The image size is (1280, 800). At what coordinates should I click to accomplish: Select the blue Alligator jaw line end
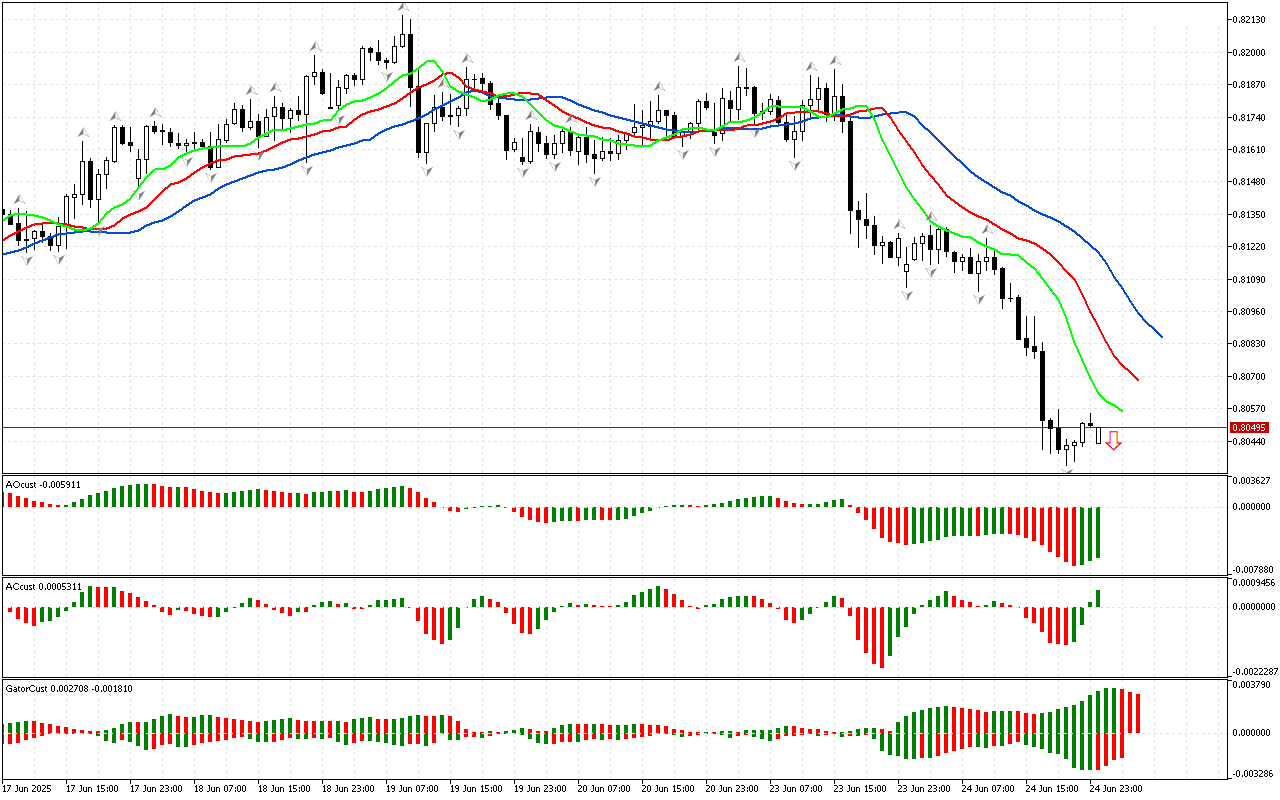1160,336
